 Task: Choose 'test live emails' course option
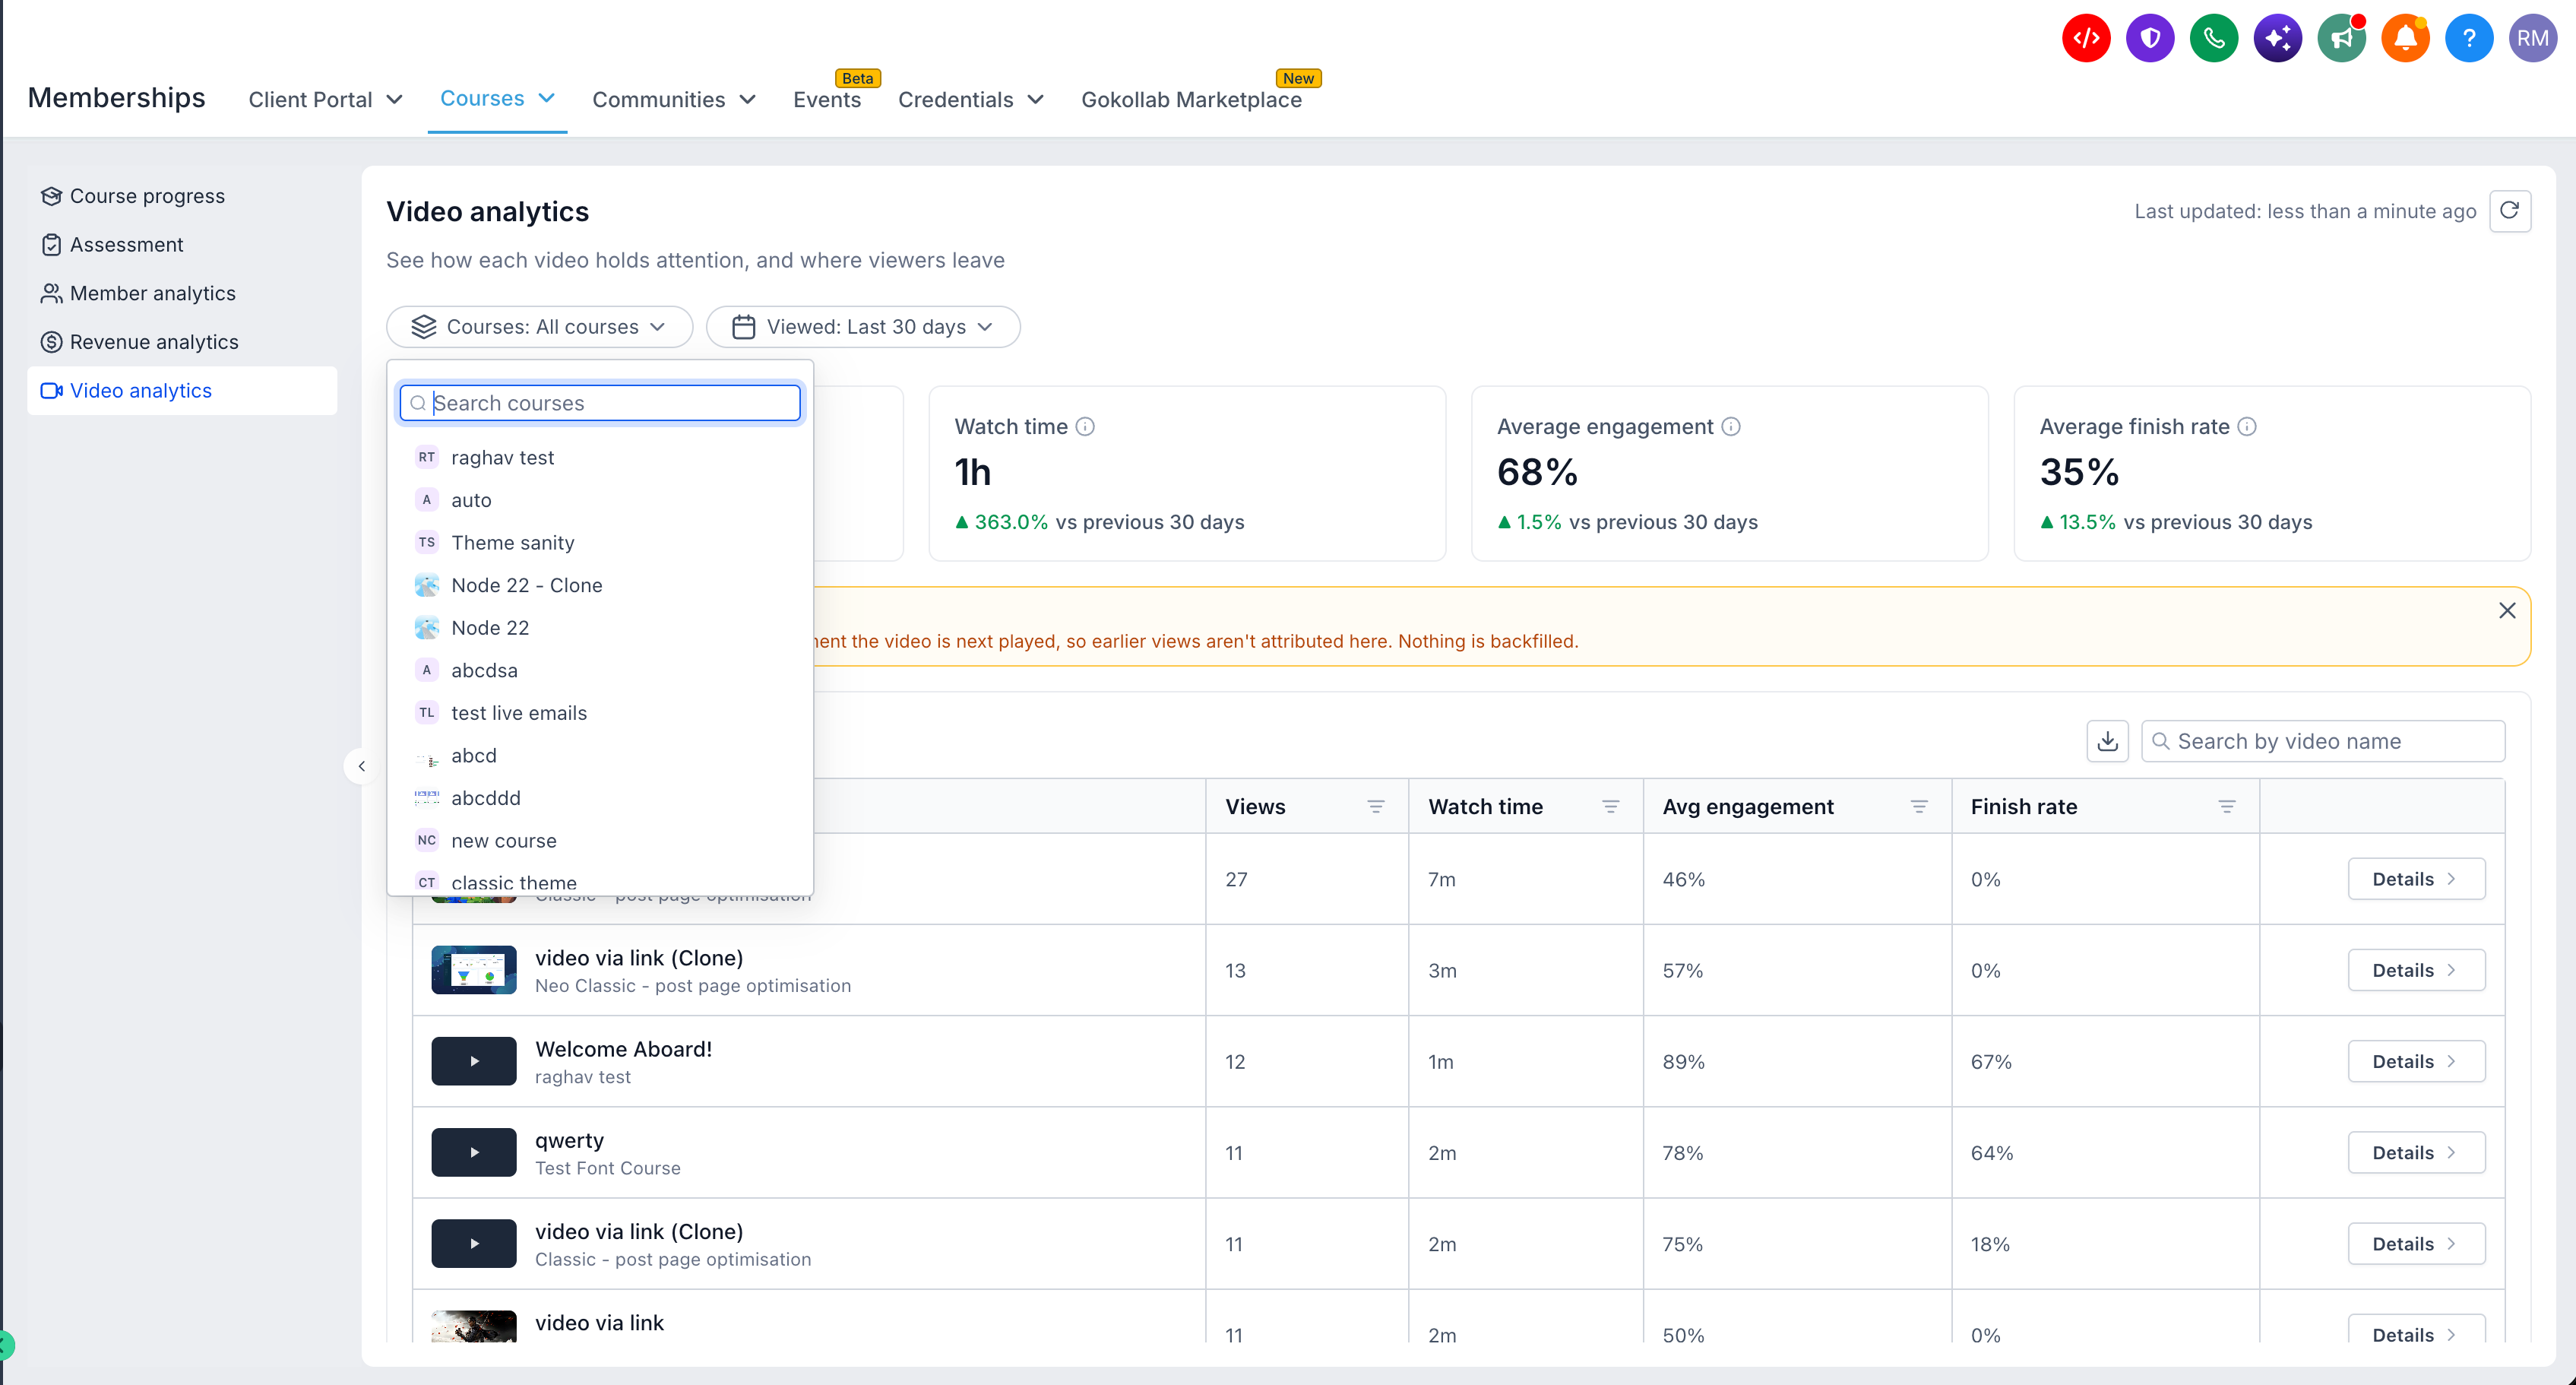600,713
